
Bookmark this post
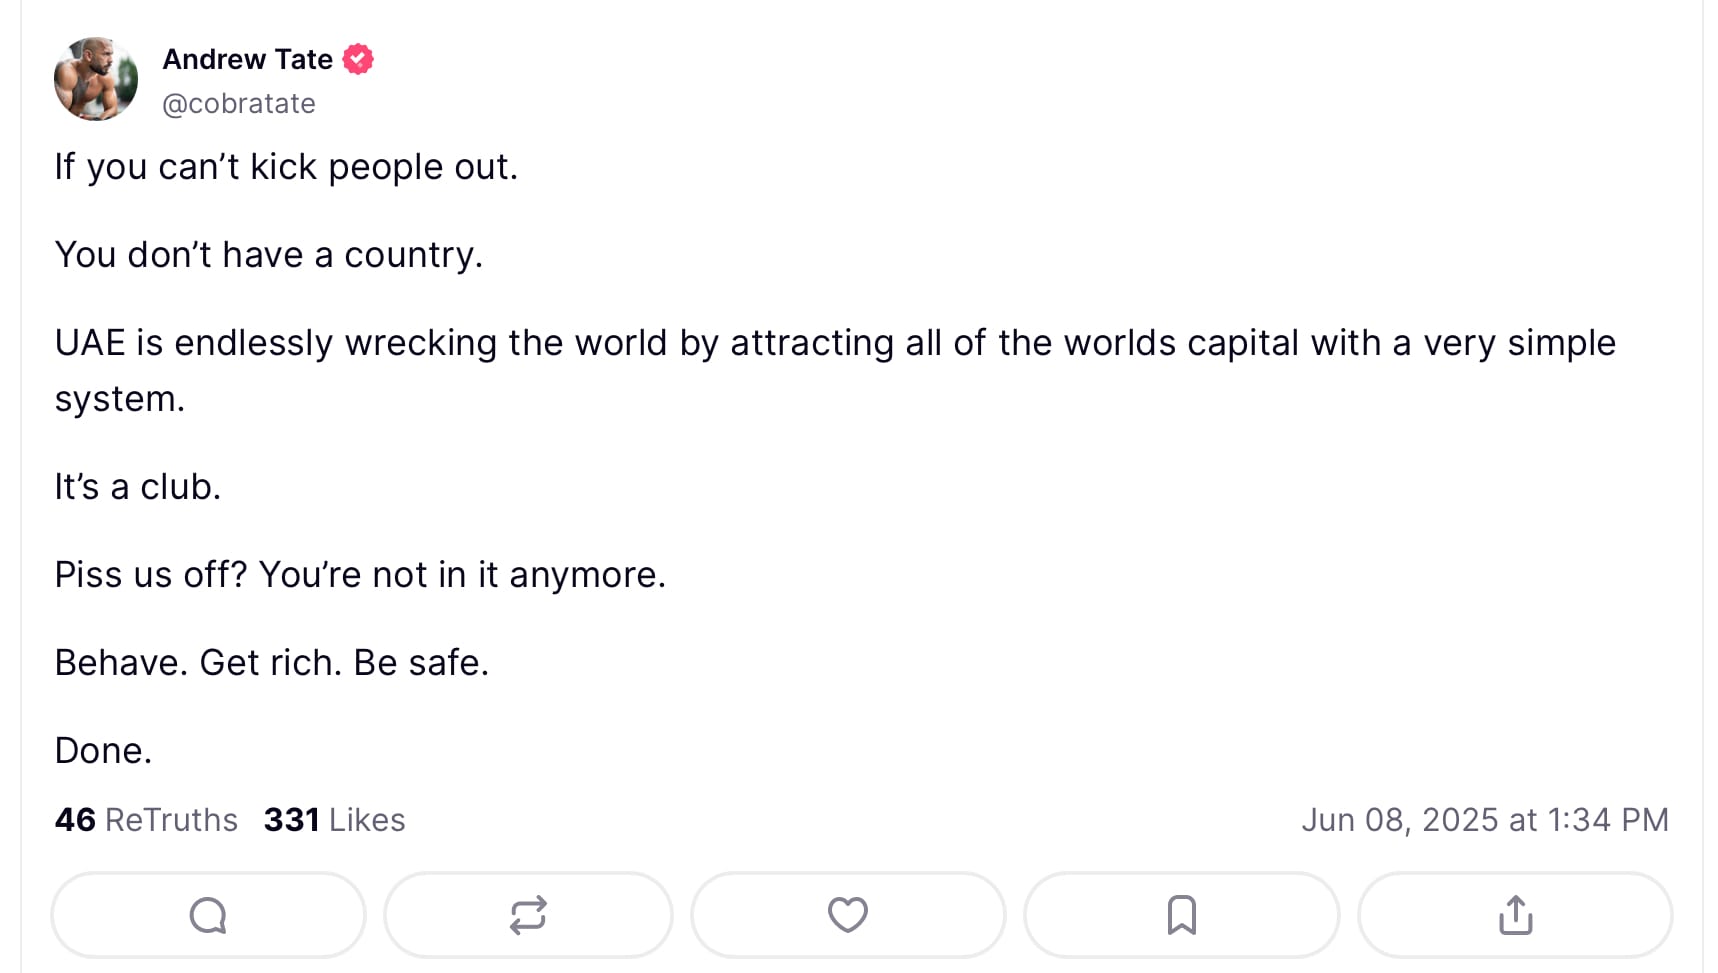1181,915
